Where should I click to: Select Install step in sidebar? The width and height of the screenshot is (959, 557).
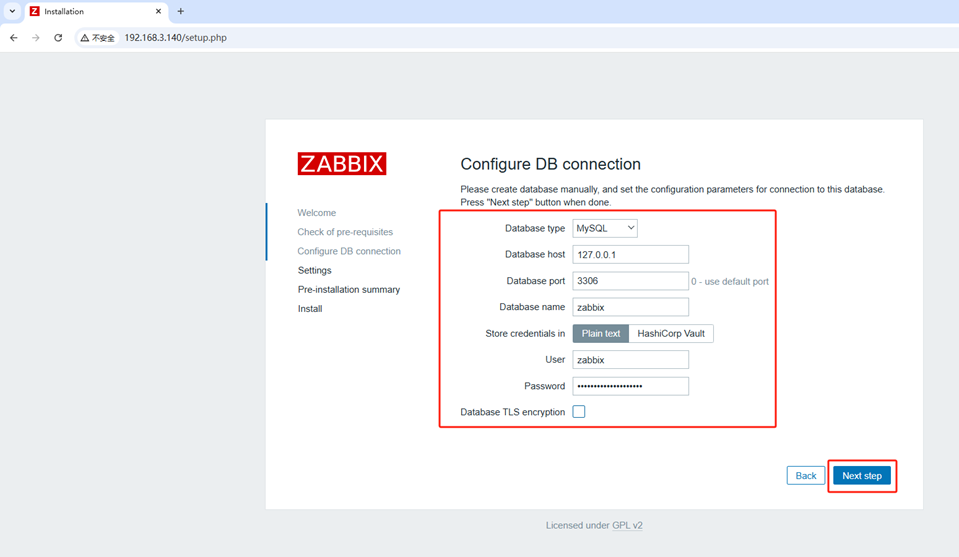point(310,309)
